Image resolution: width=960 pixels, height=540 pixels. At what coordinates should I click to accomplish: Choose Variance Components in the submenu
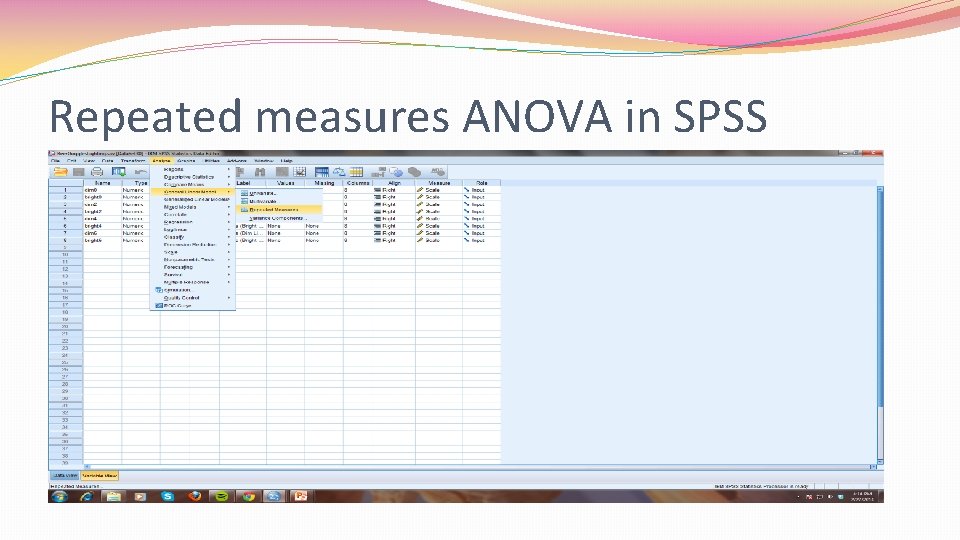[279, 218]
